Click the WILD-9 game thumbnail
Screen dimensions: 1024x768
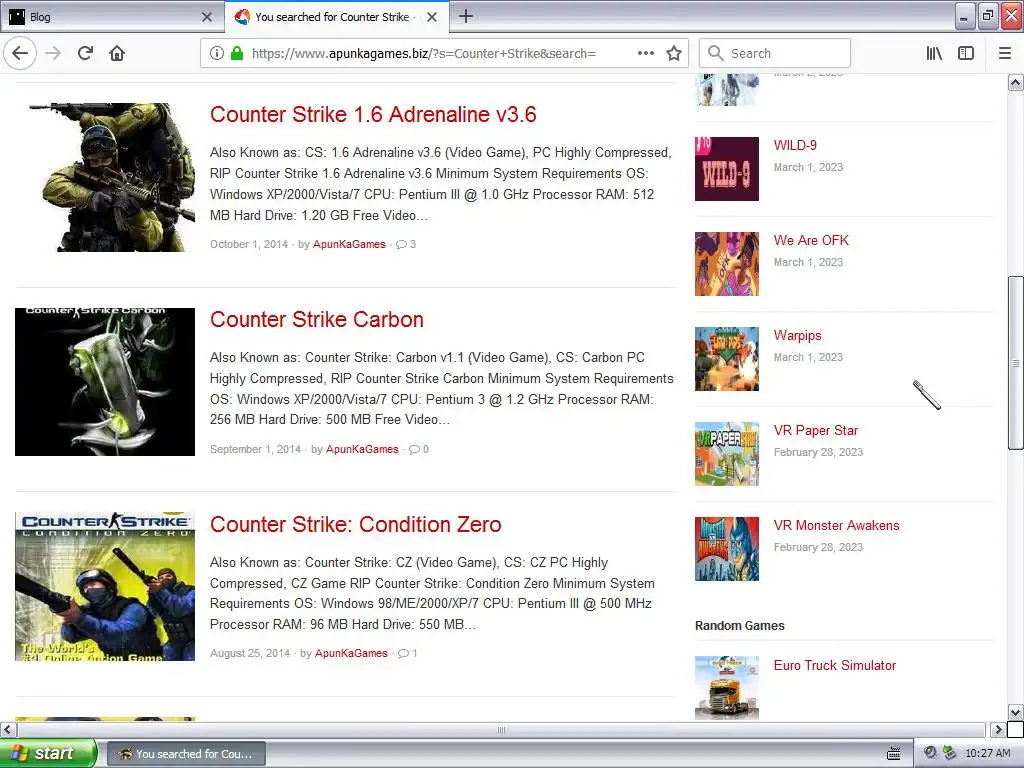pos(727,169)
